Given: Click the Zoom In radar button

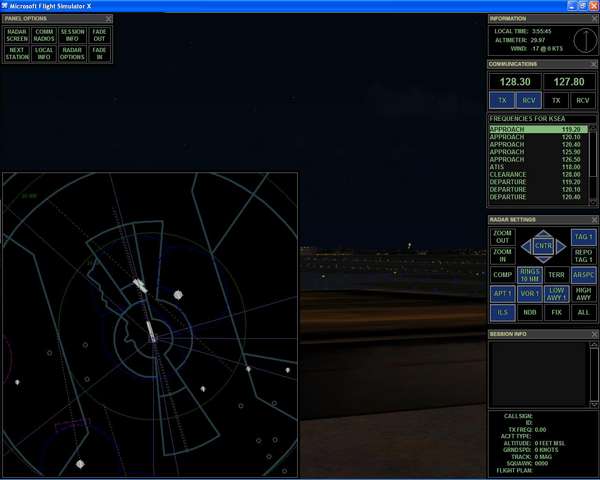Looking at the screenshot, I should click(502, 256).
